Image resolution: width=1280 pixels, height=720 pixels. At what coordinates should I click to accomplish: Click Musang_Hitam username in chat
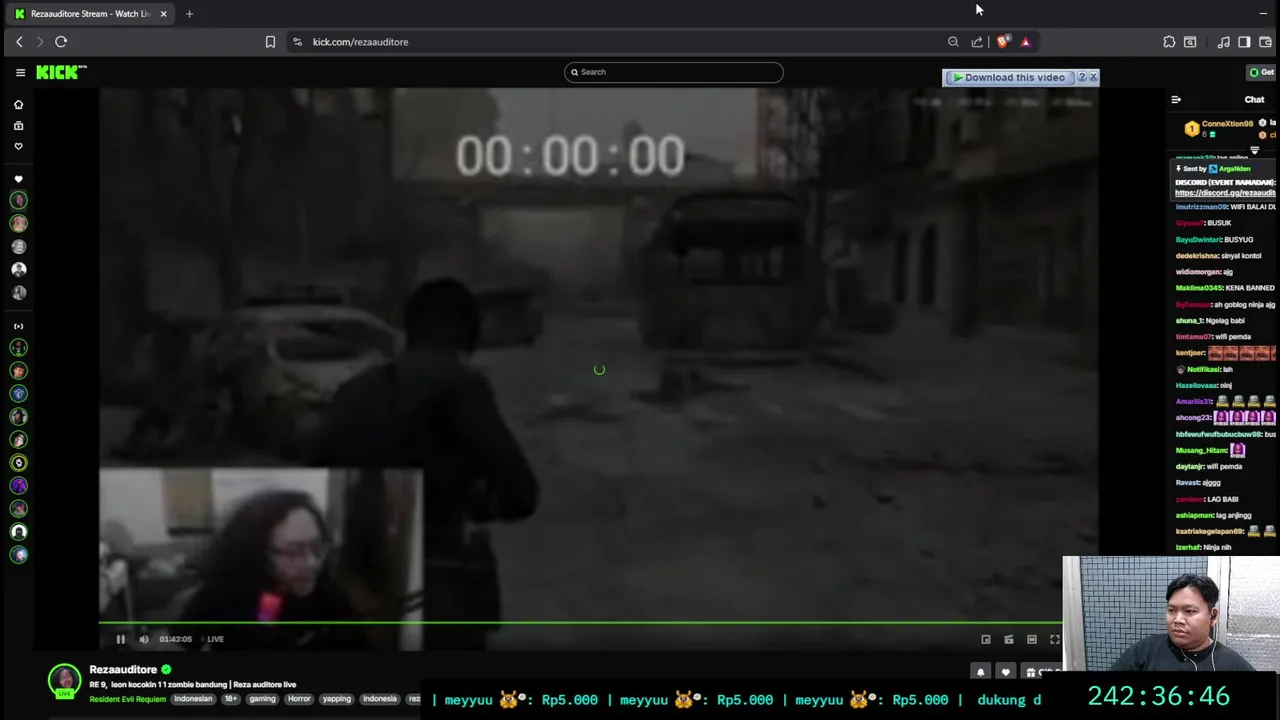[1202, 450]
